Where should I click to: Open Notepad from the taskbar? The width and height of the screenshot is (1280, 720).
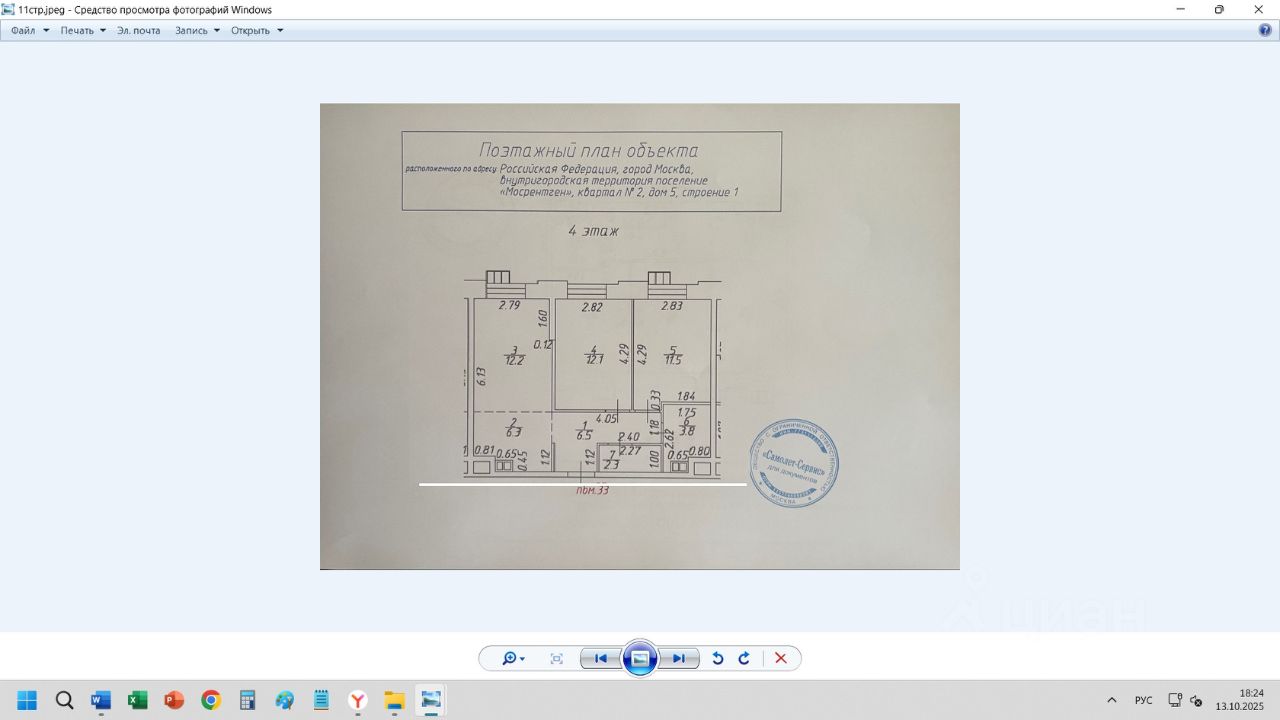(x=321, y=700)
